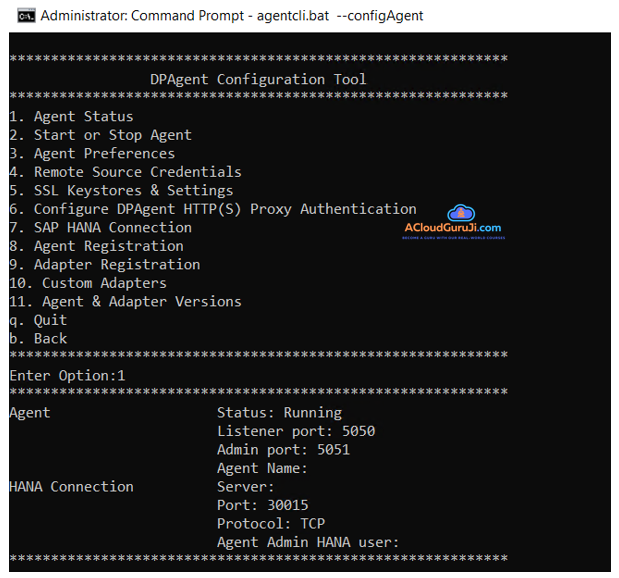Click Agent & Adapter Versions line

pyautogui.click(x=125, y=301)
